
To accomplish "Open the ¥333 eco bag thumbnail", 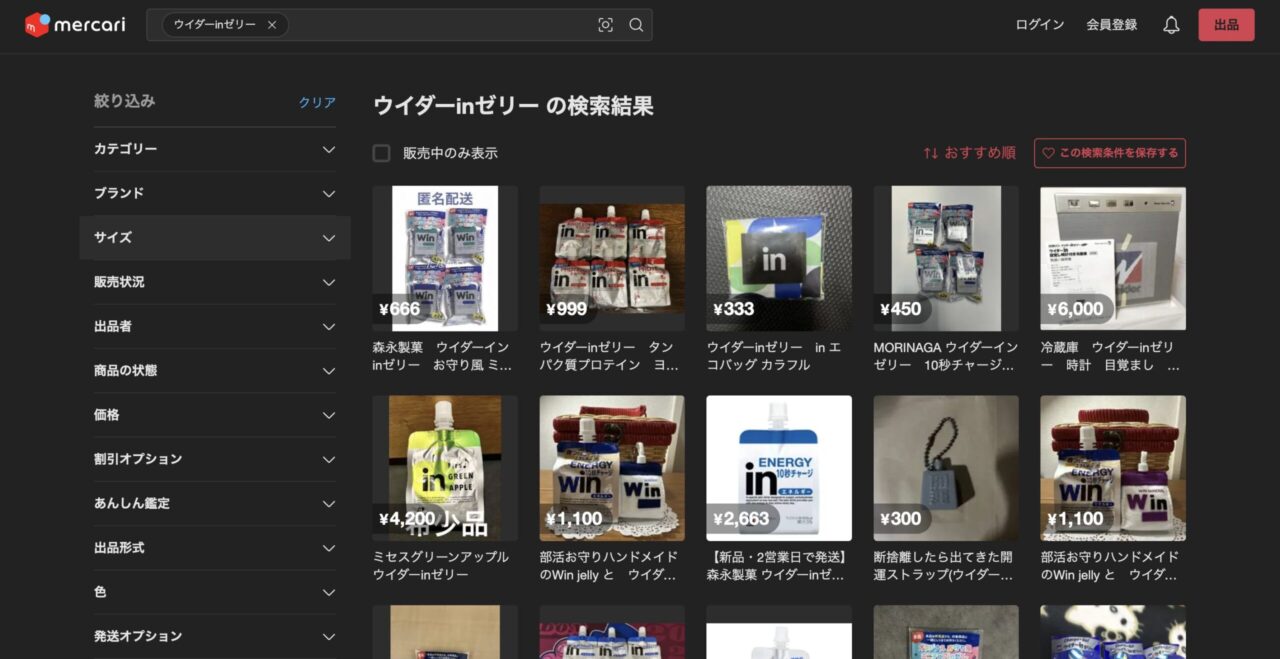I will coord(779,258).
